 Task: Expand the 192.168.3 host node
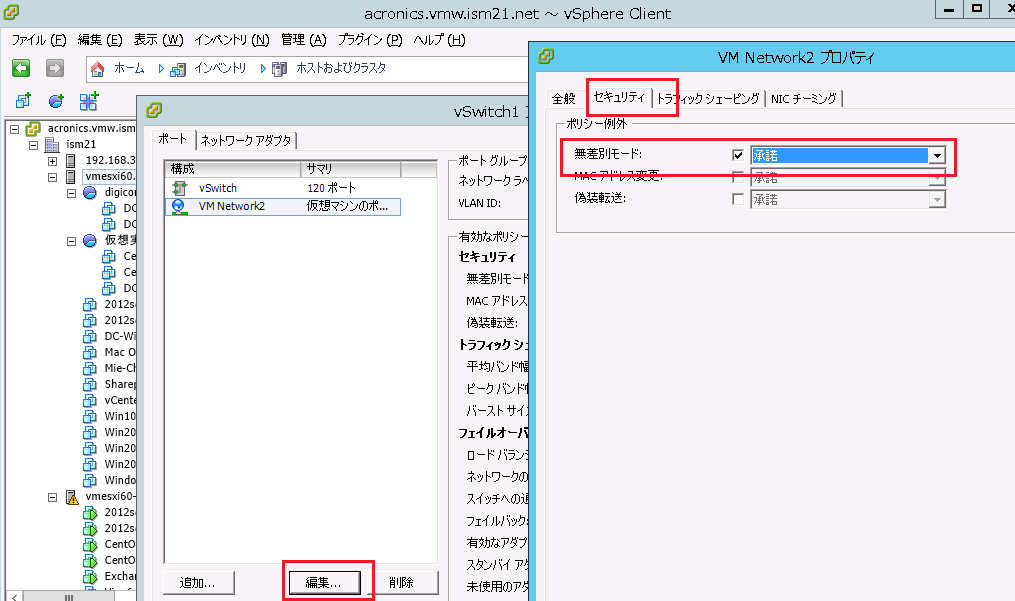[x=52, y=161]
